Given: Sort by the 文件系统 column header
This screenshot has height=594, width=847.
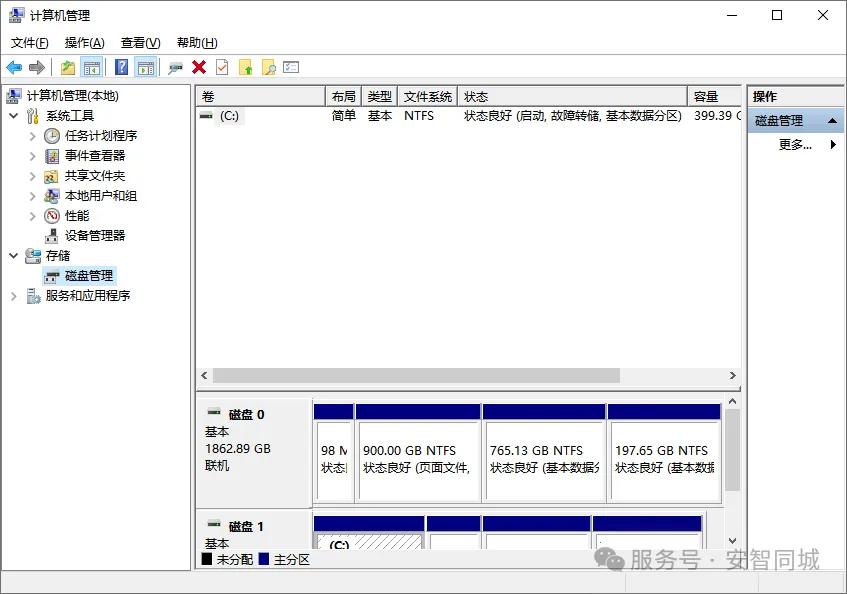Looking at the screenshot, I should 428,97.
